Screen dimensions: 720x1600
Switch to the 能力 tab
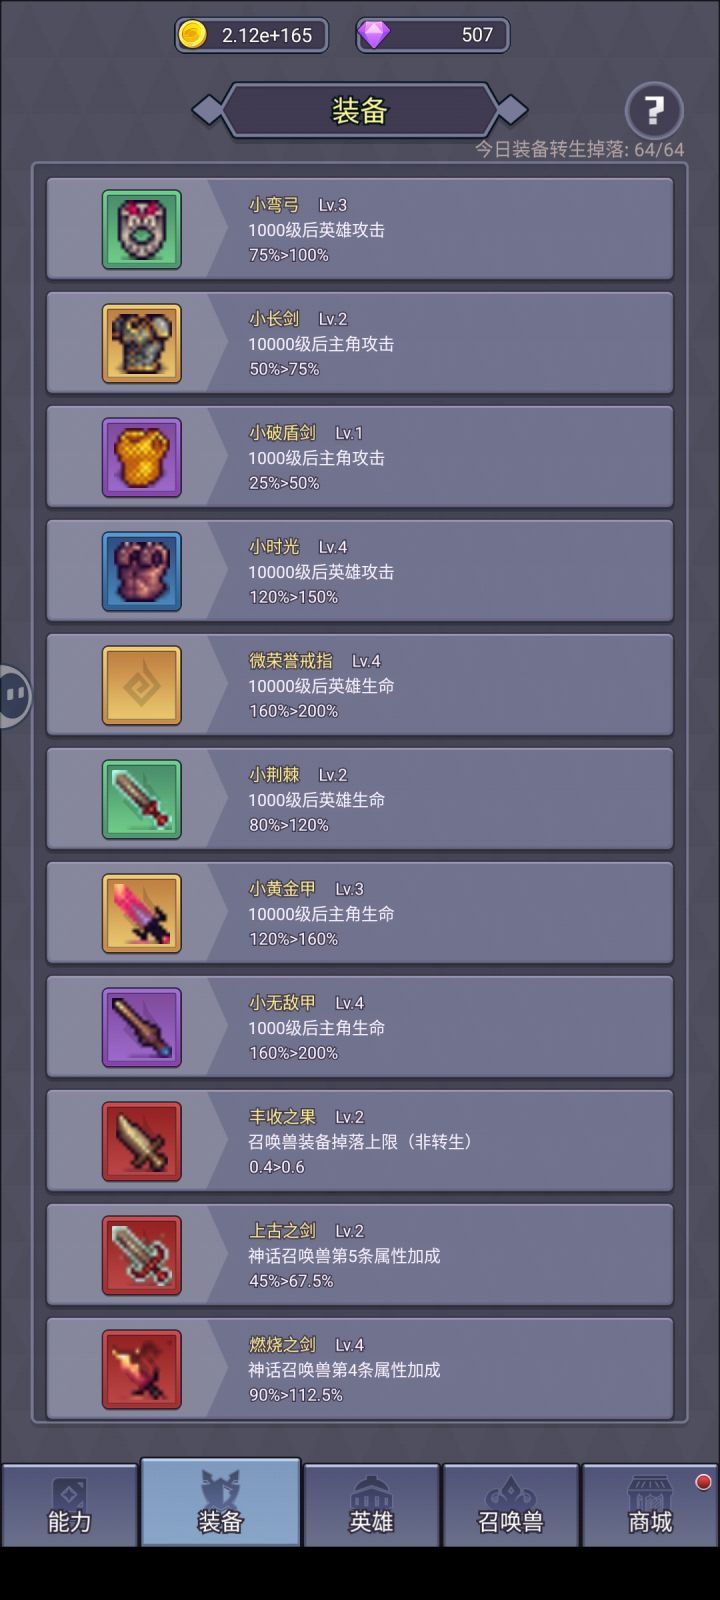coord(69,1505)
